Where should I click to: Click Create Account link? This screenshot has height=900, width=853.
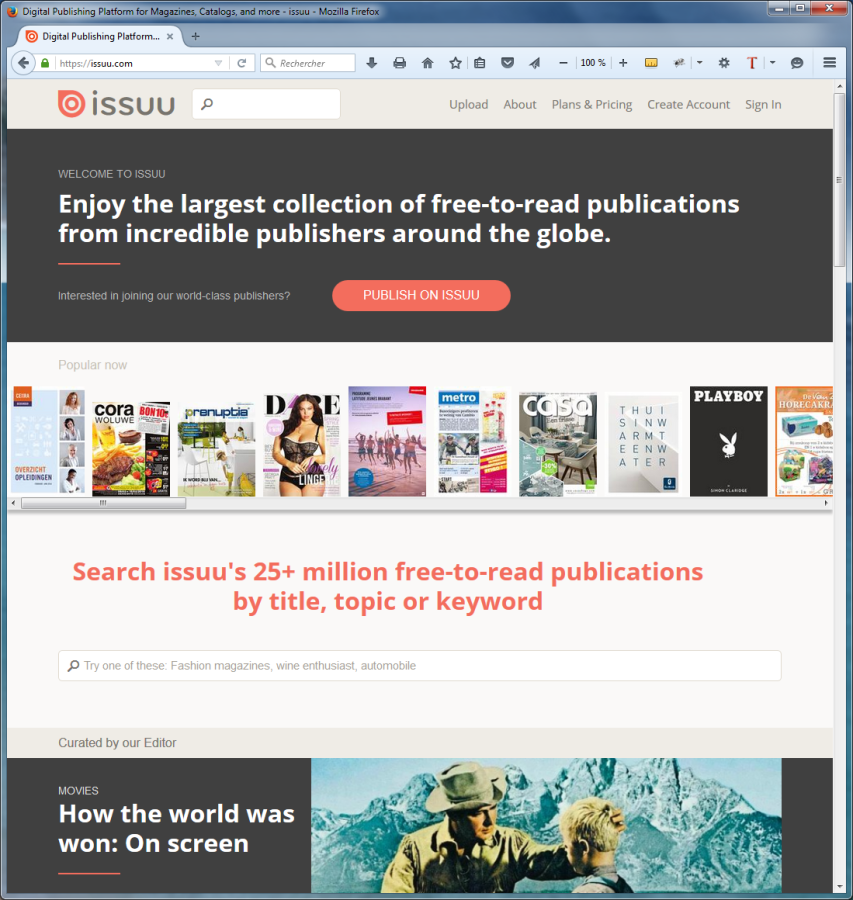pos(688,104)
